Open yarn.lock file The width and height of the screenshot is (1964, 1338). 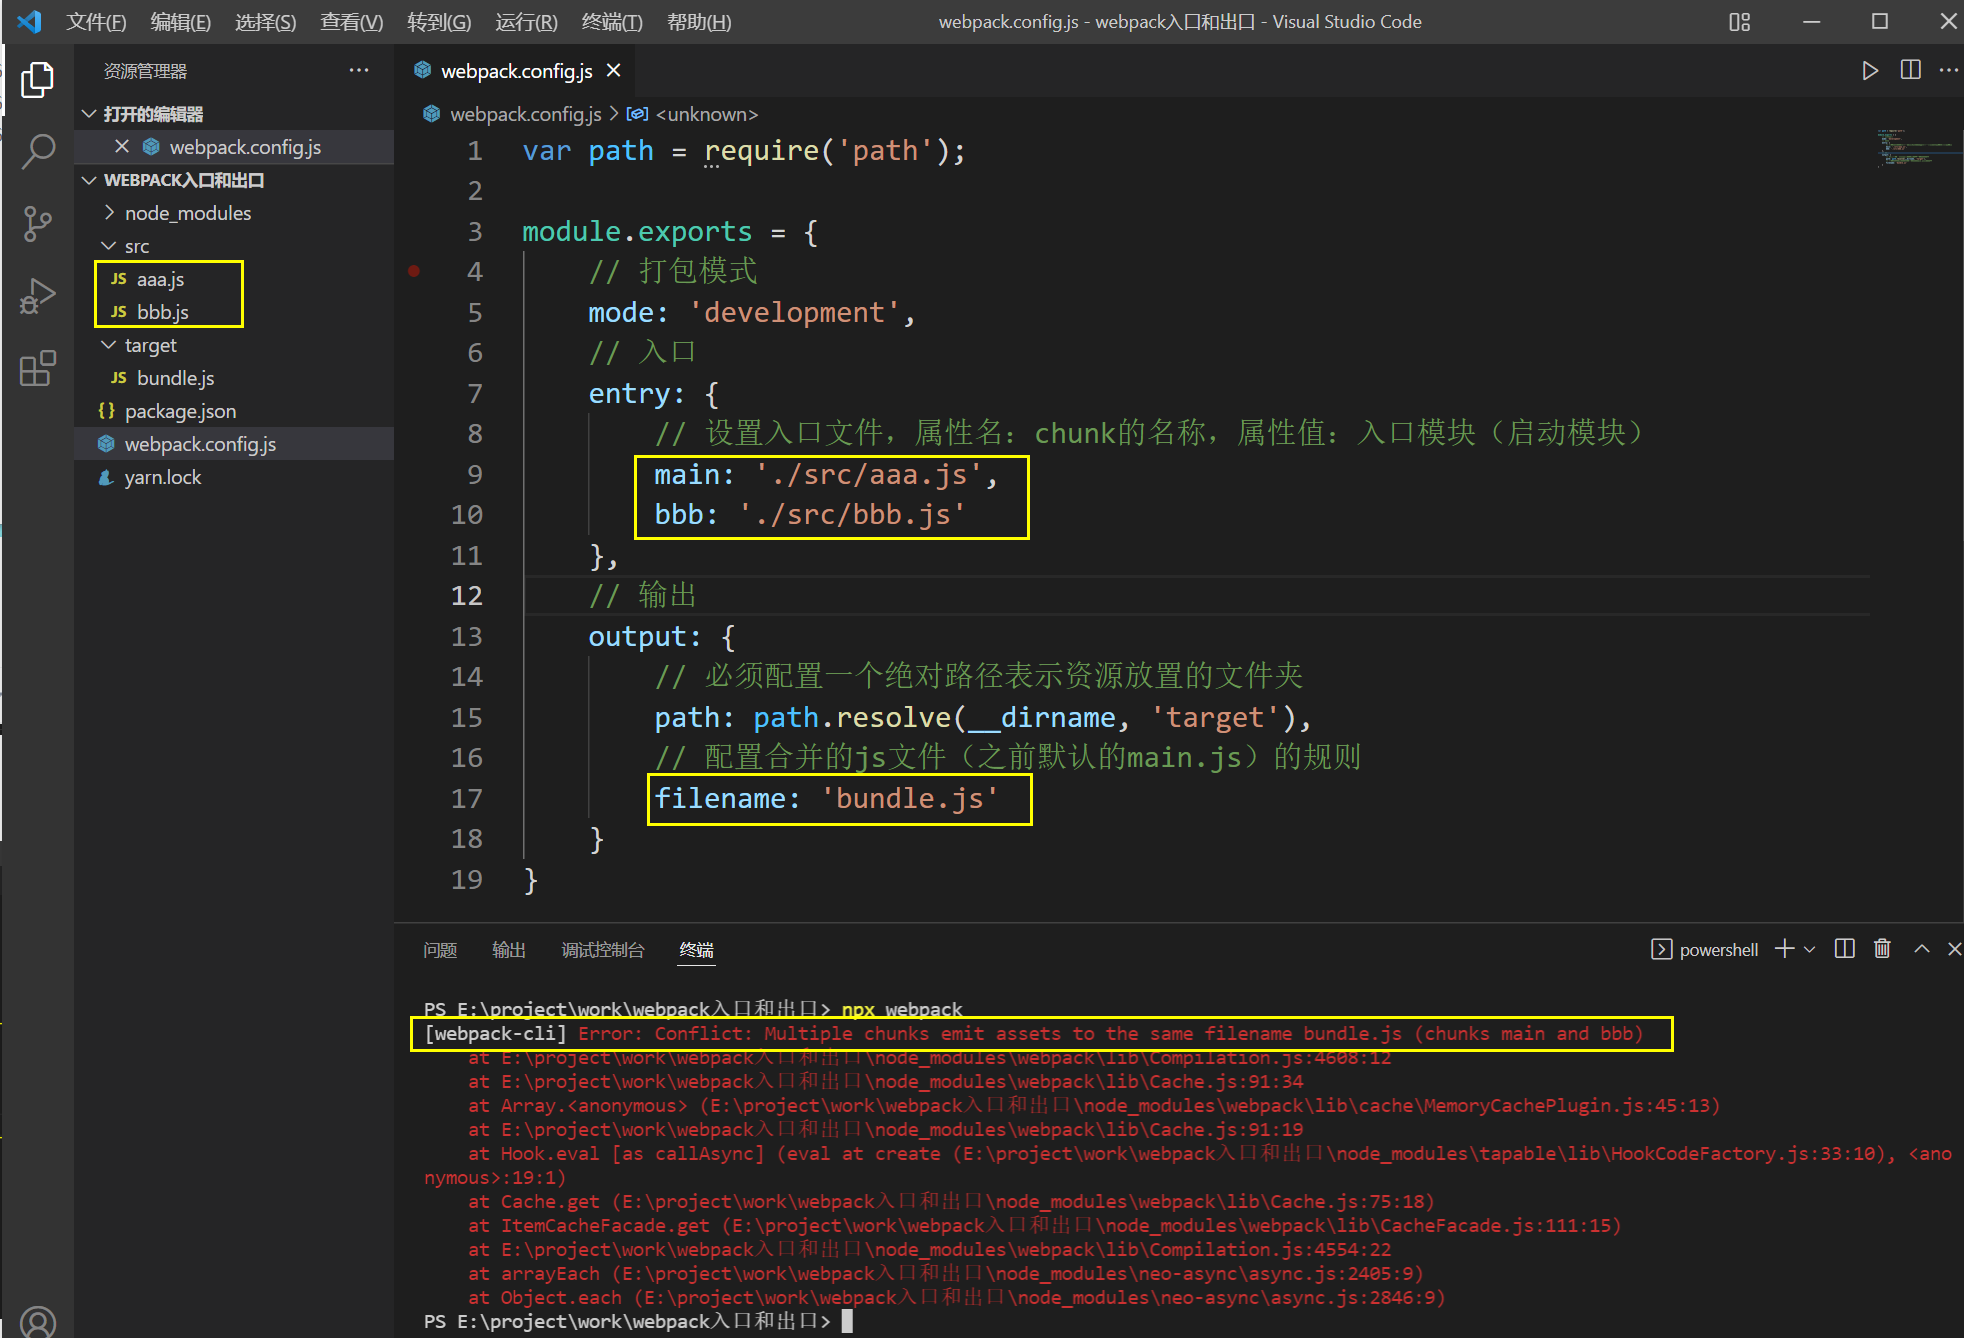tap(162, 477)
